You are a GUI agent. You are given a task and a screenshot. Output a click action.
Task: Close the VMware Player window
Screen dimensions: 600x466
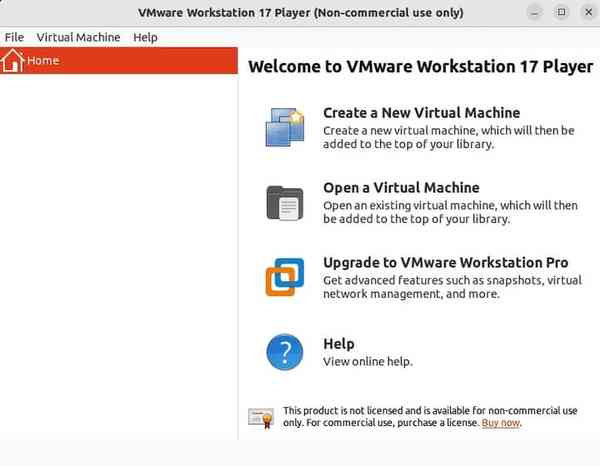click(589, 12)
